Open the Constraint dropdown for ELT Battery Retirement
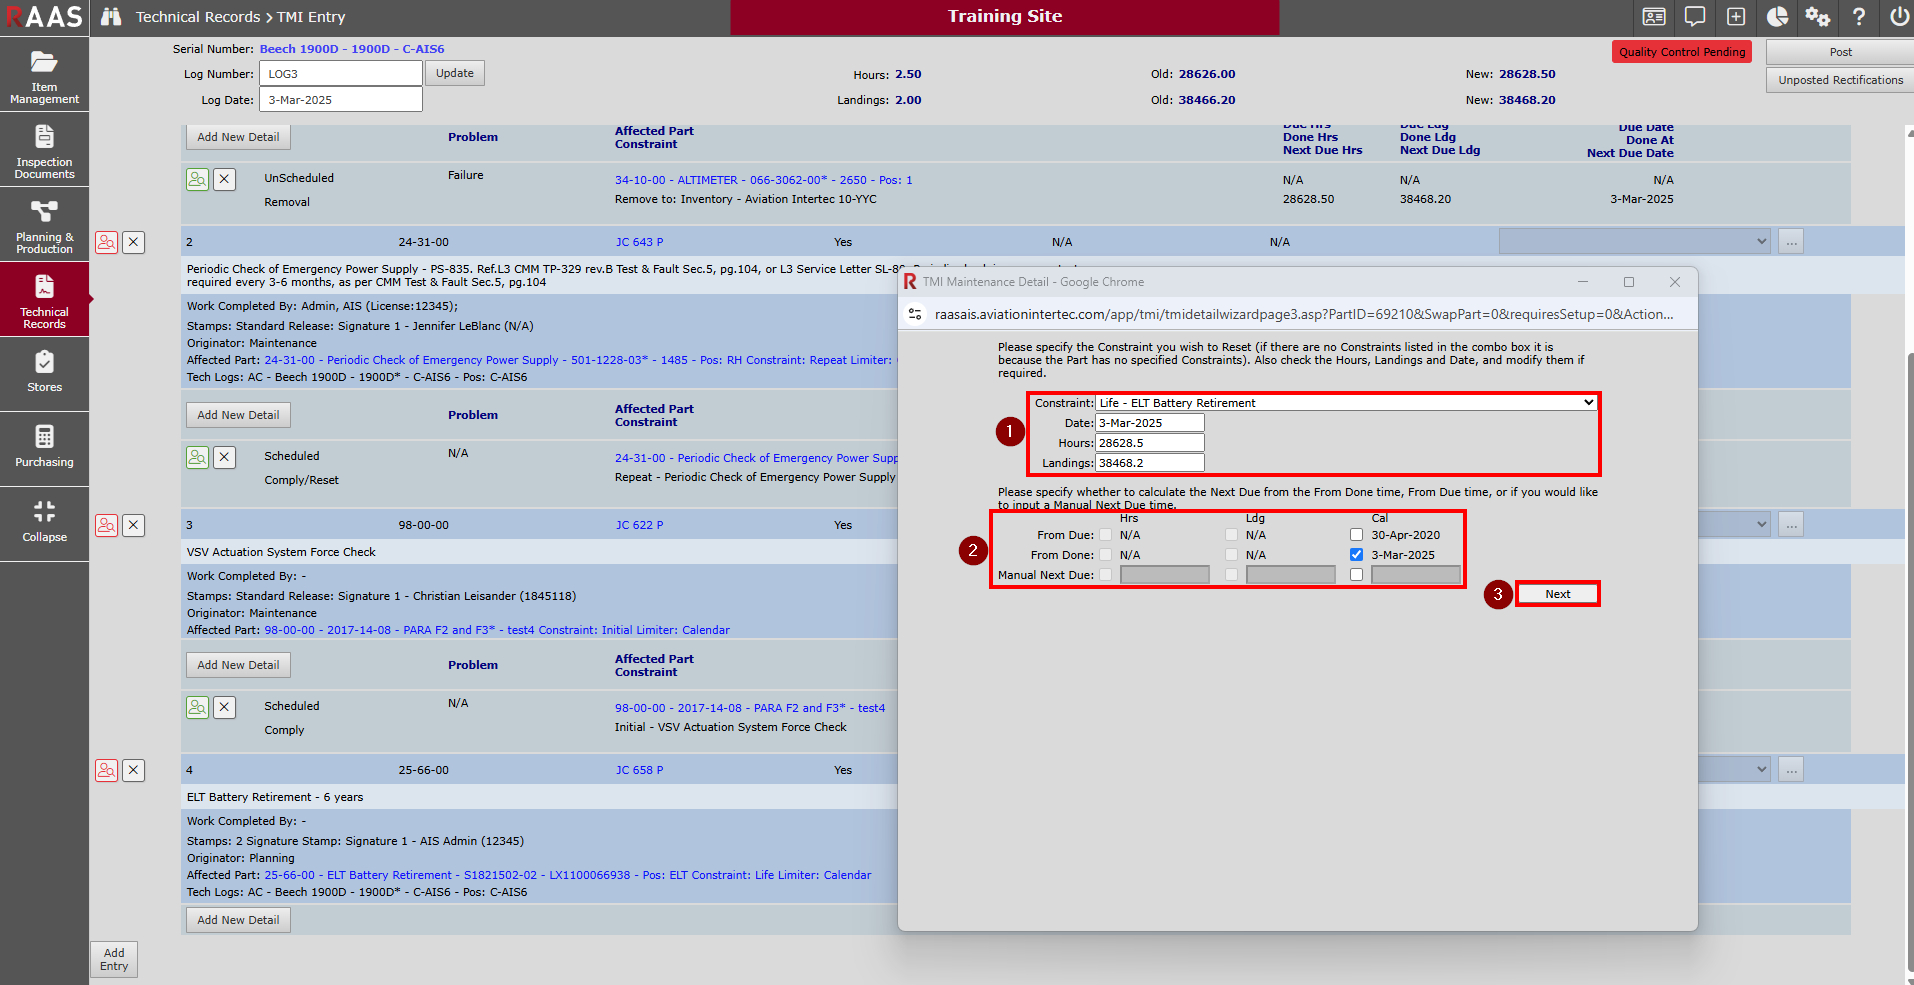This screenshot has height=985, width=1914. 1346,403
